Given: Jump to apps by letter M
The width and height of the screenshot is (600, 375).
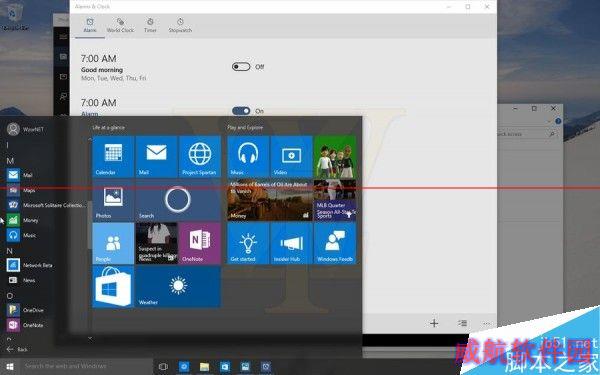Looking at the screenshot, I should pyautogui.click(x=10, y=161).
